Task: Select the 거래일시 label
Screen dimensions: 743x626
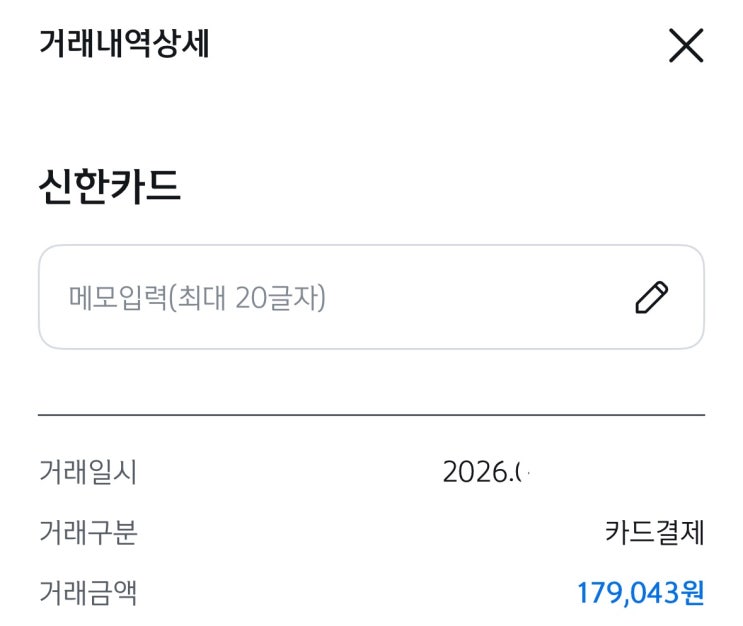Action: click(88, 472)
